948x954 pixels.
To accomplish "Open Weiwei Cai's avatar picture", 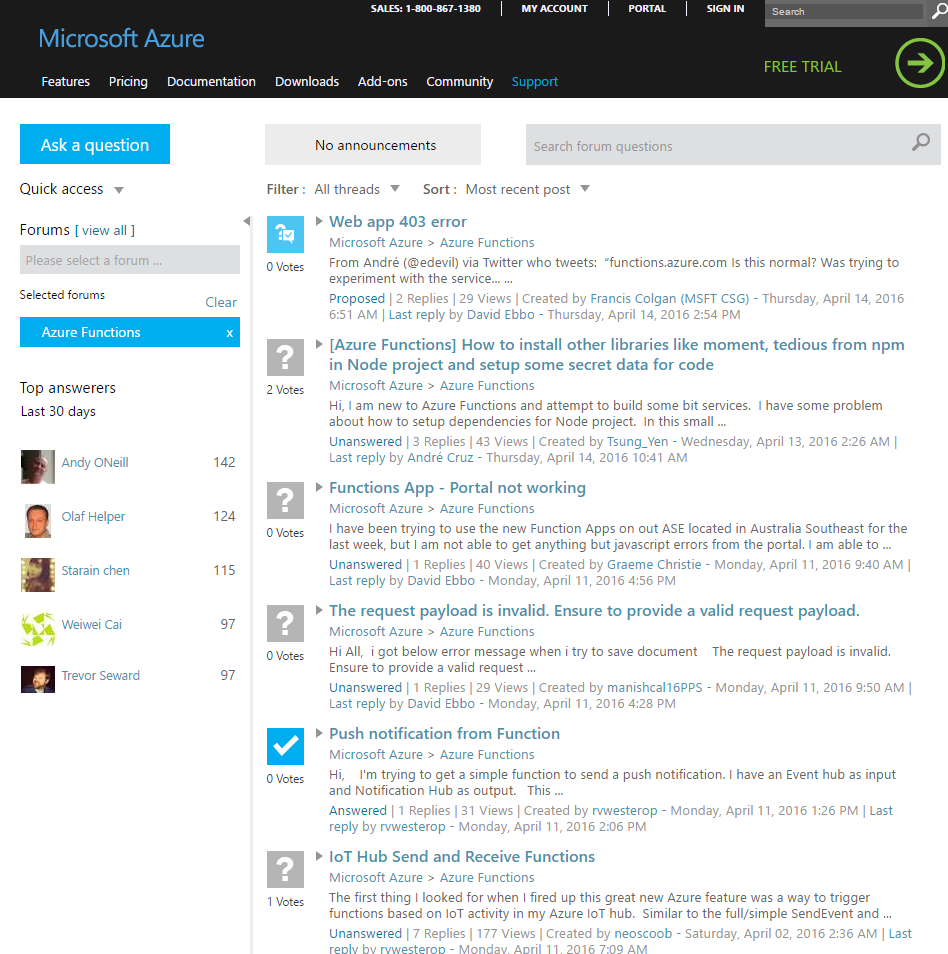I will click(x=38, y=629).
